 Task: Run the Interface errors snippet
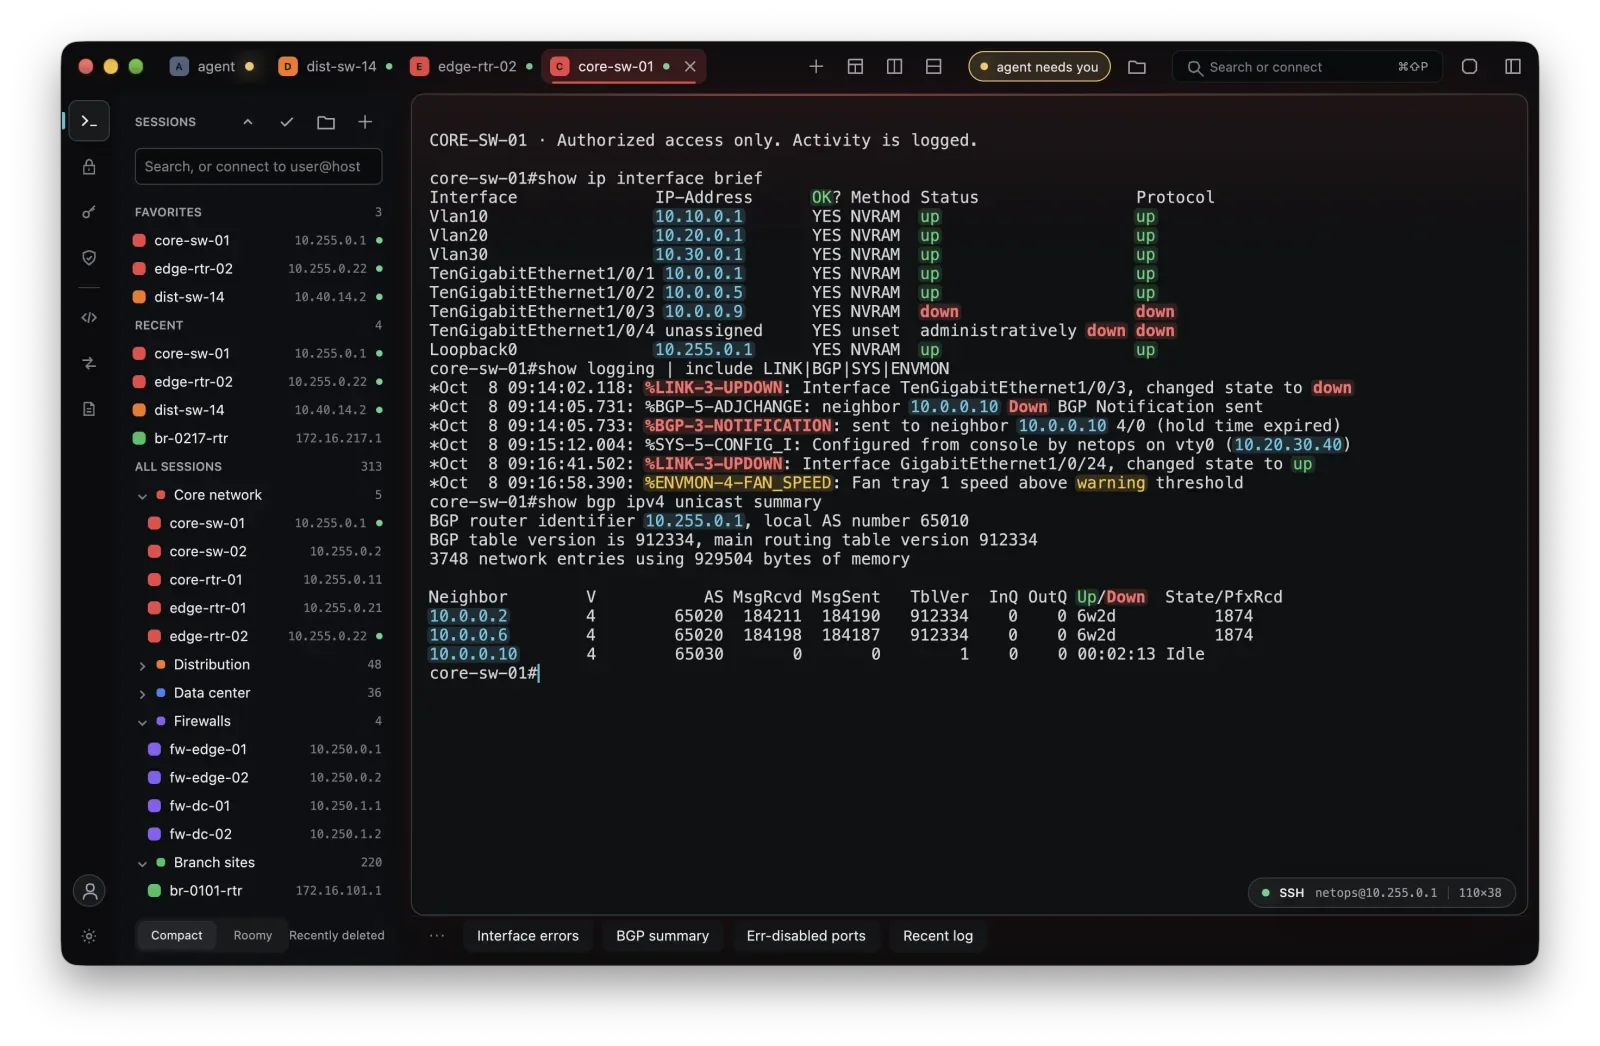click(x=527, y=936)
